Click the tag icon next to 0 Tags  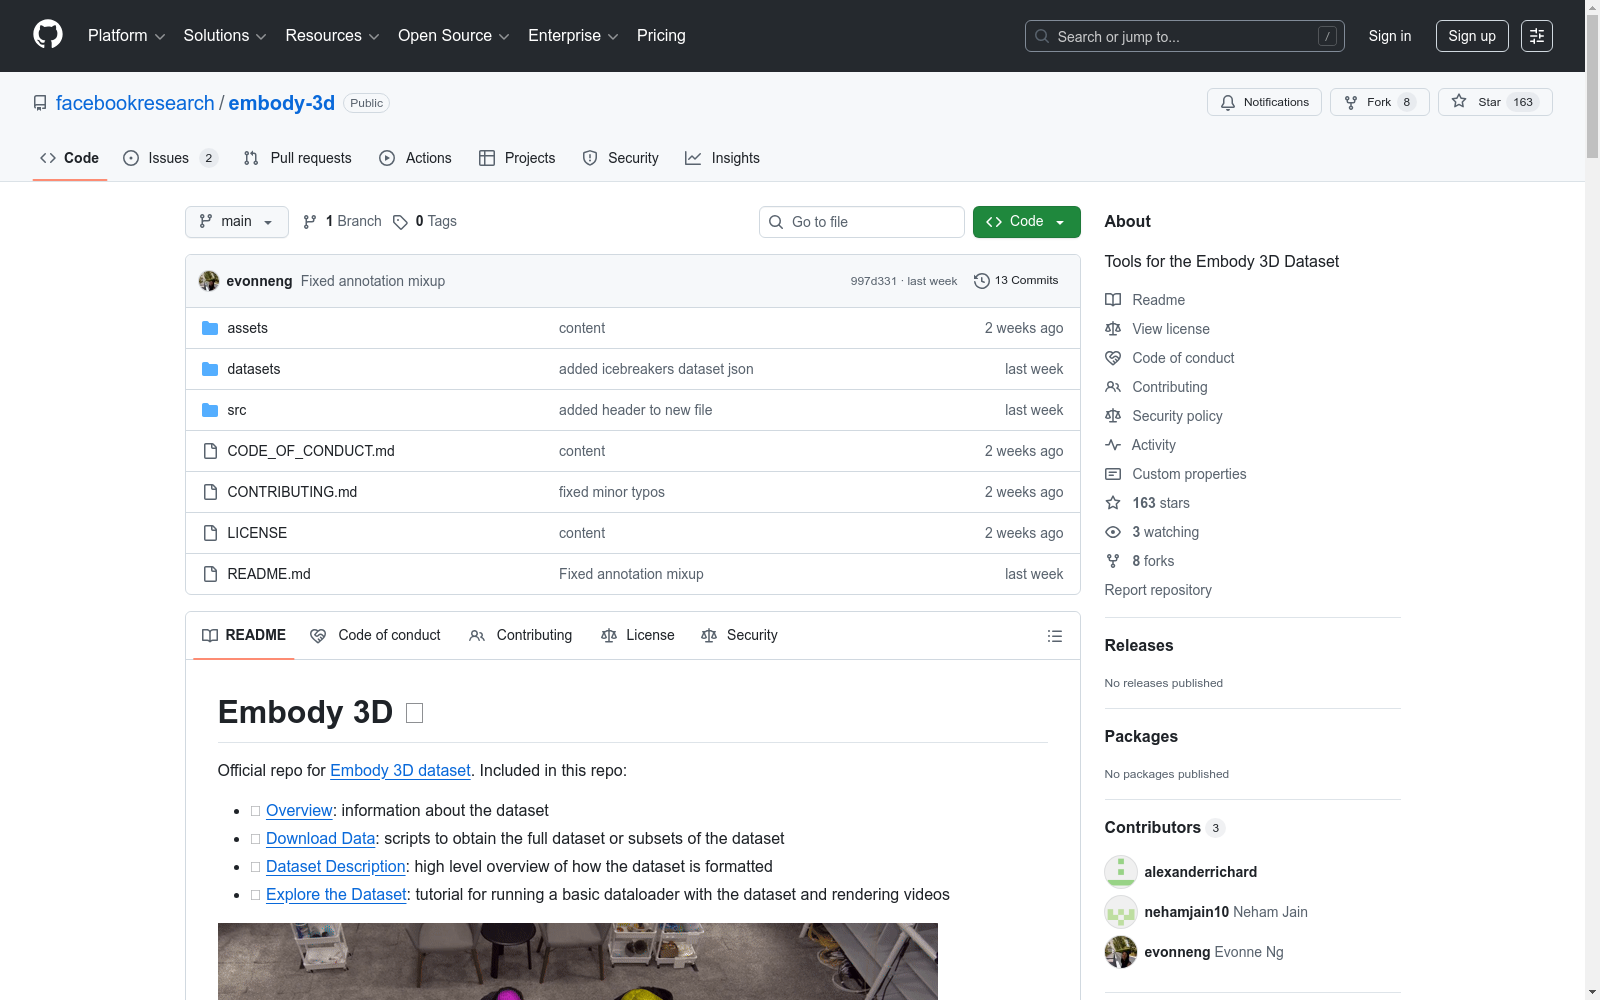[400, 222]
